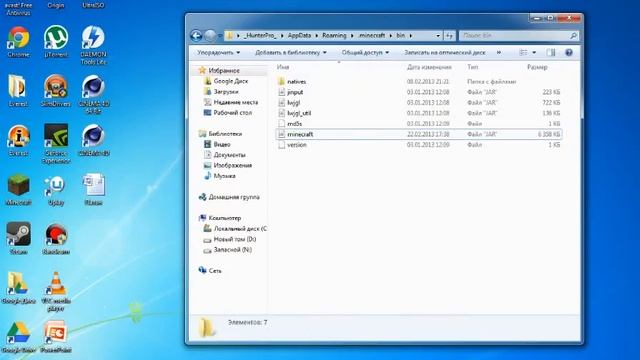Open Новый том (D:) drive

click(234, 239)
